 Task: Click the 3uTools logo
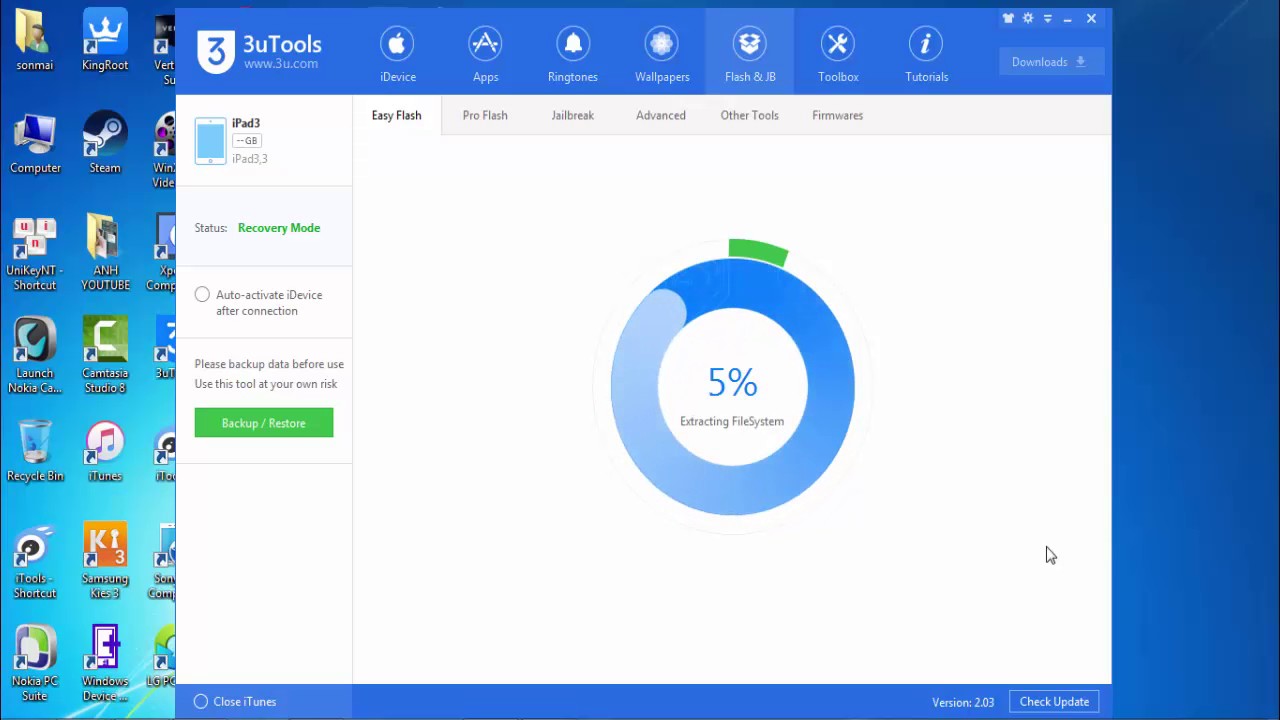pyautogui.click(x=259, y=52)
